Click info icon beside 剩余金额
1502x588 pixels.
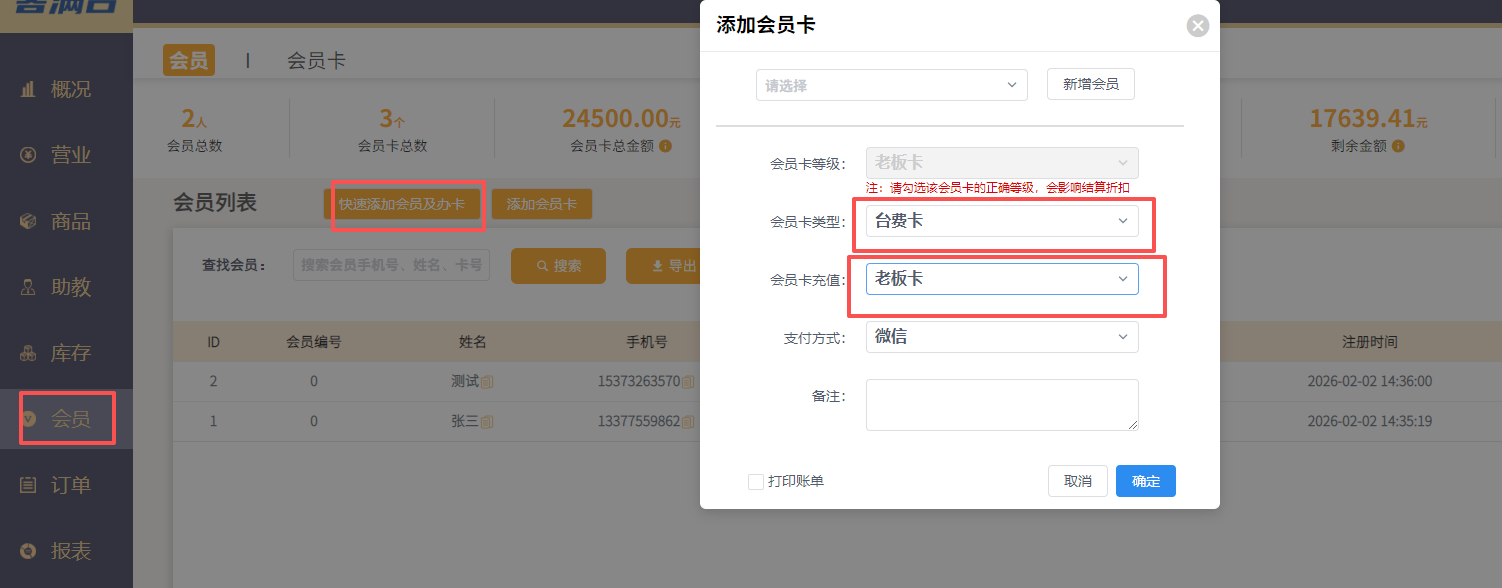pos(1398,146)
